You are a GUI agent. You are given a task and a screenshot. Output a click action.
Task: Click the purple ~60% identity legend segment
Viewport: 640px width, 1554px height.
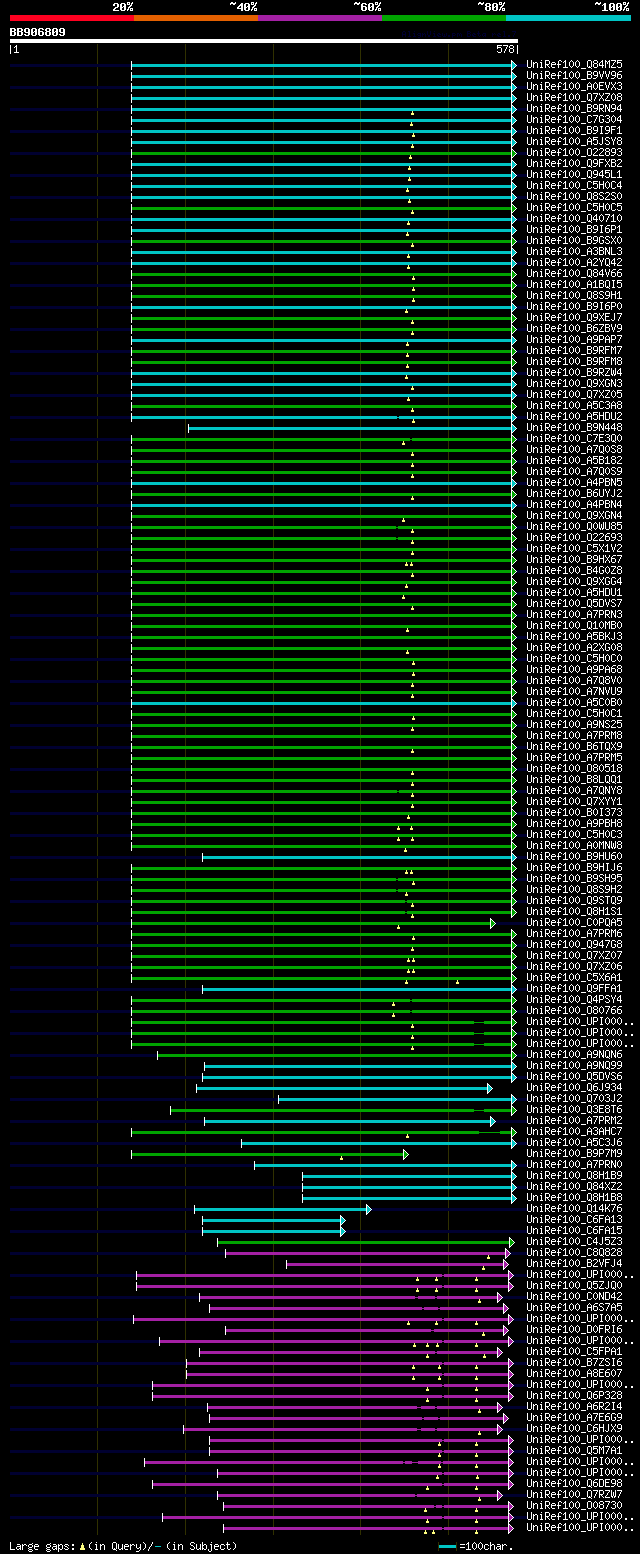319,17
